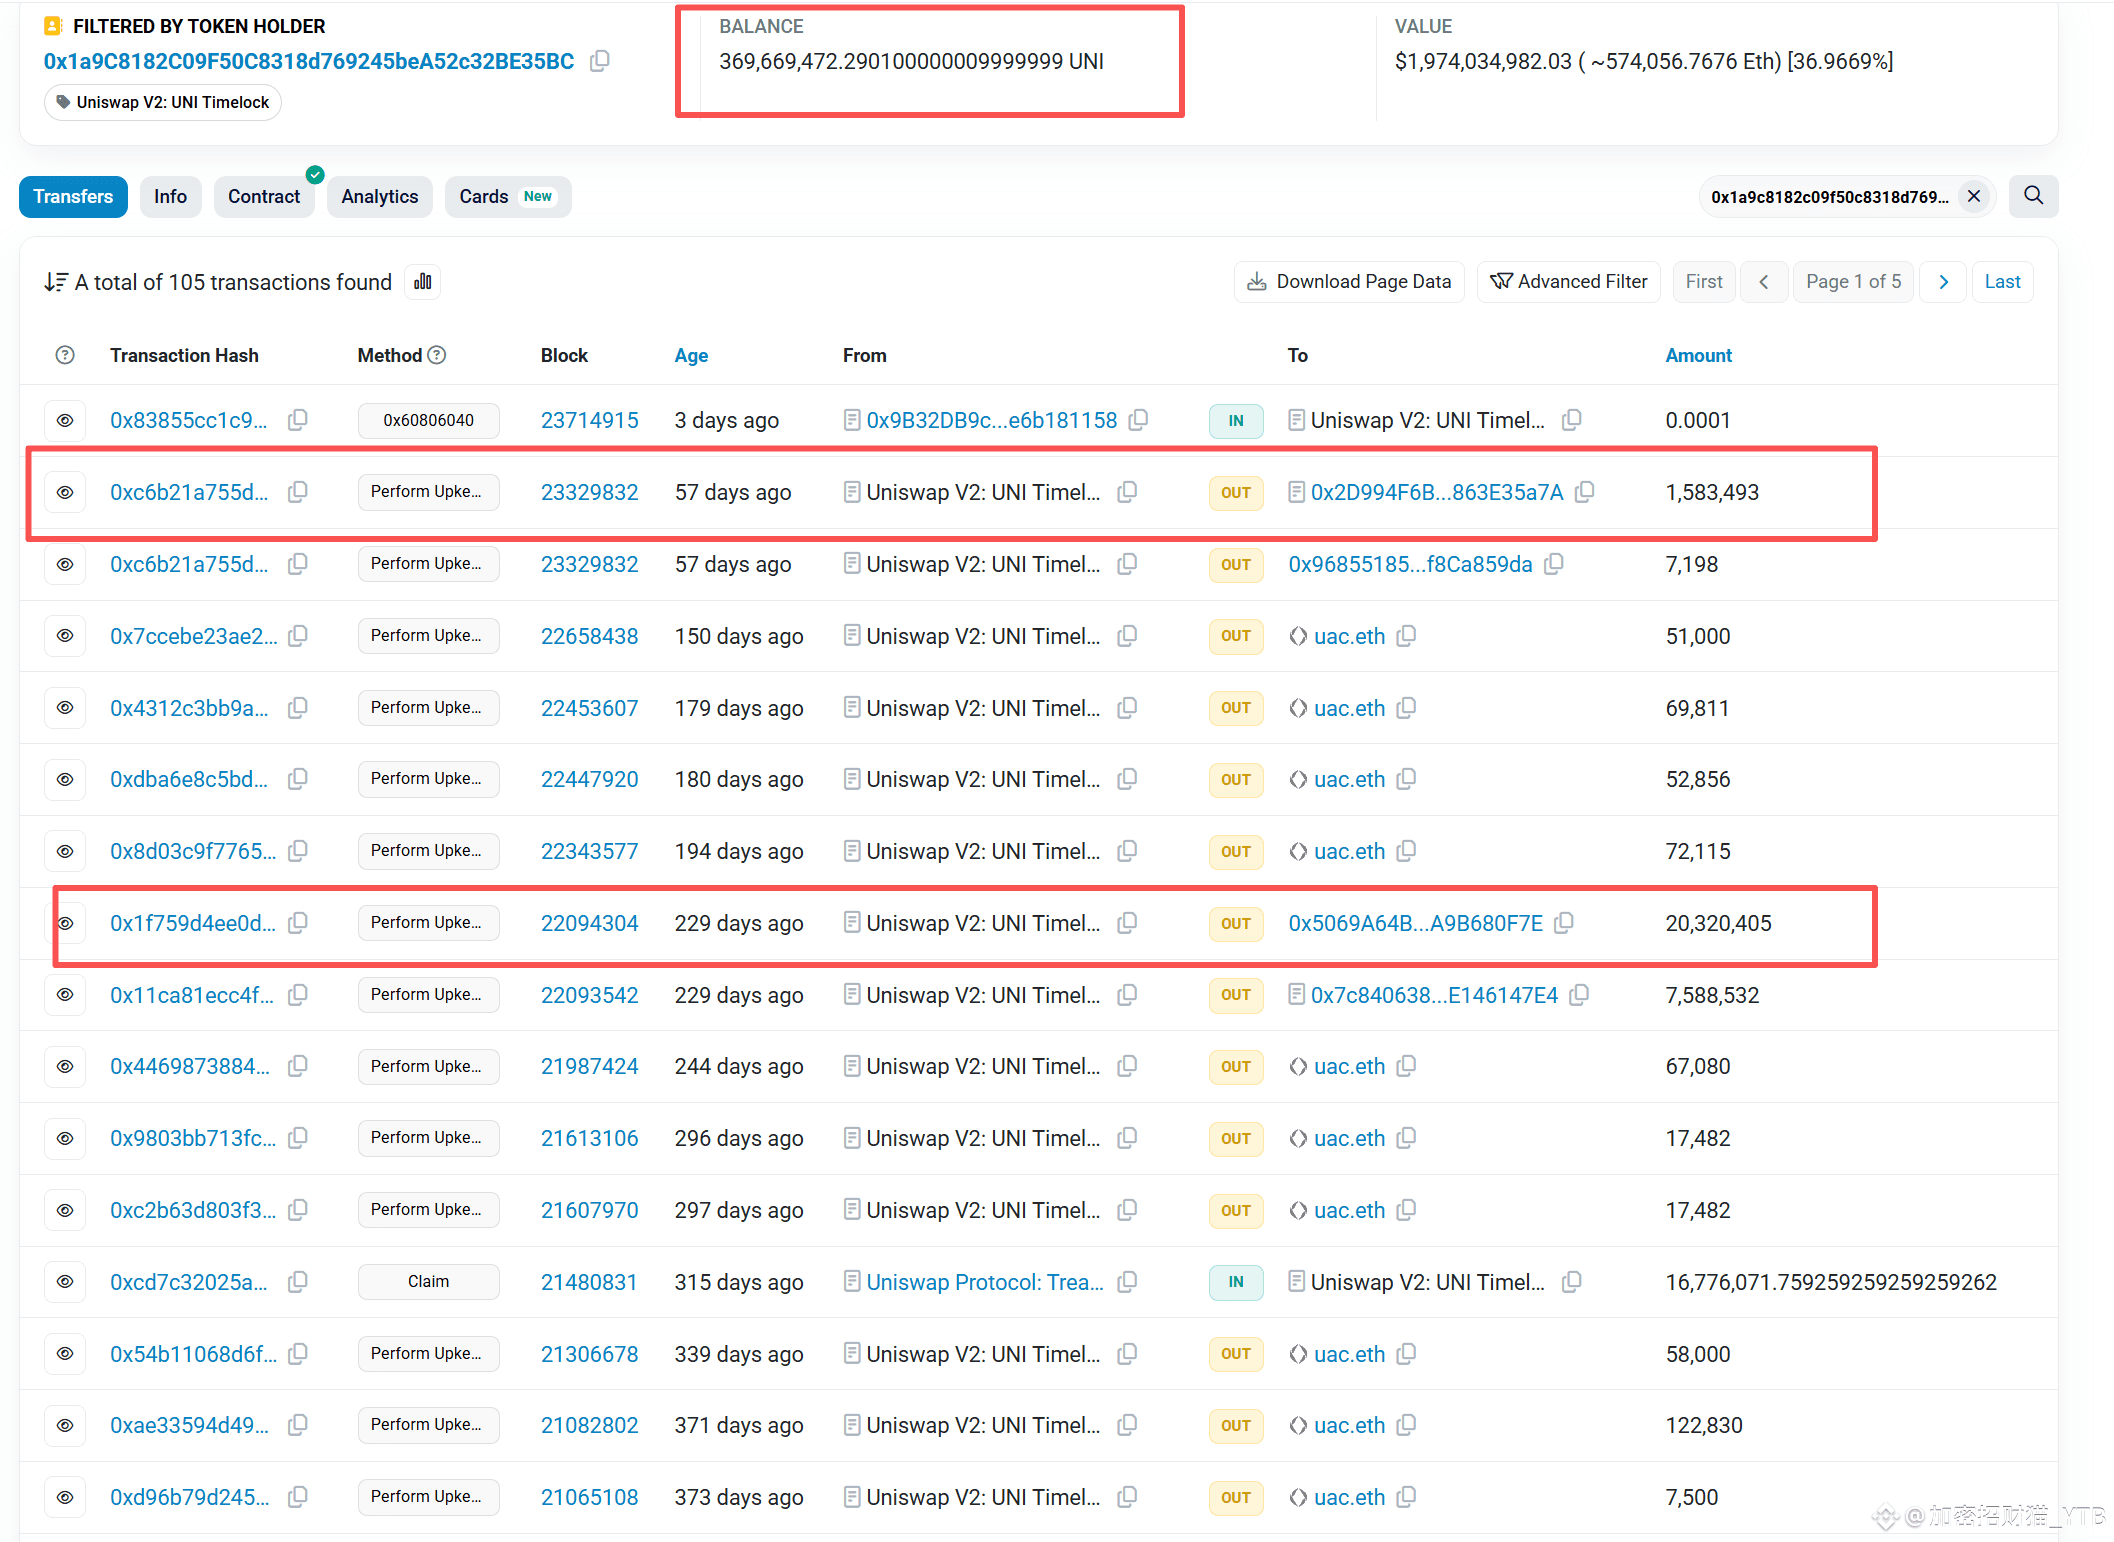Clear the address filter with X
This screenshot has height=1542, width=2114.
(1974, 197)
